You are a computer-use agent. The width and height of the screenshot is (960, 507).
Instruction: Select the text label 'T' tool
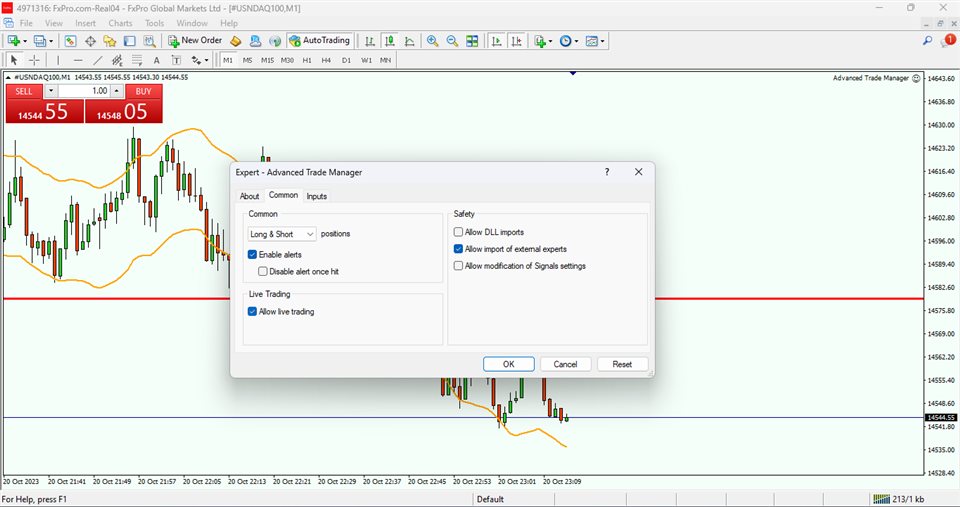[x=176, y=60]
